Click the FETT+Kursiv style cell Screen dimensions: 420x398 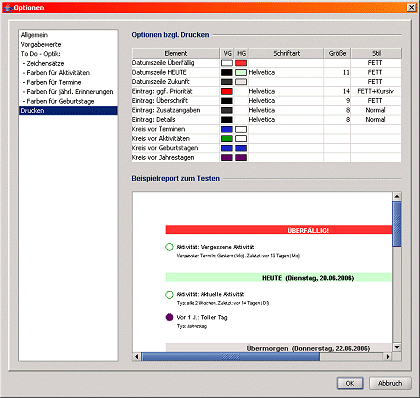coord(376,91)
